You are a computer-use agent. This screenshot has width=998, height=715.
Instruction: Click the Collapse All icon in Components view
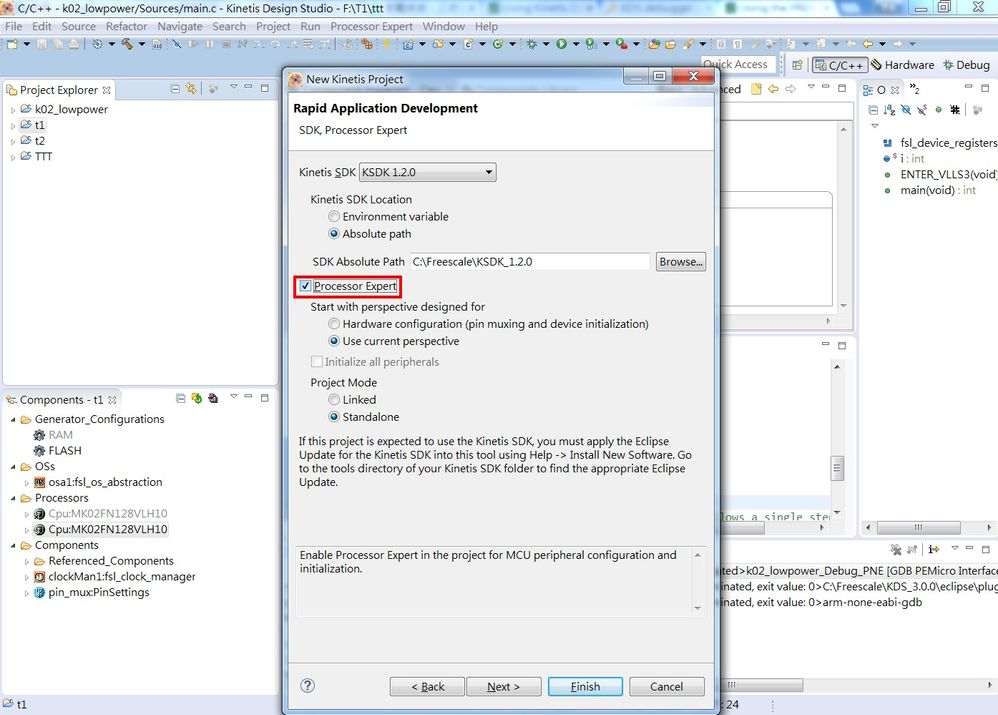tap(181, 399)
